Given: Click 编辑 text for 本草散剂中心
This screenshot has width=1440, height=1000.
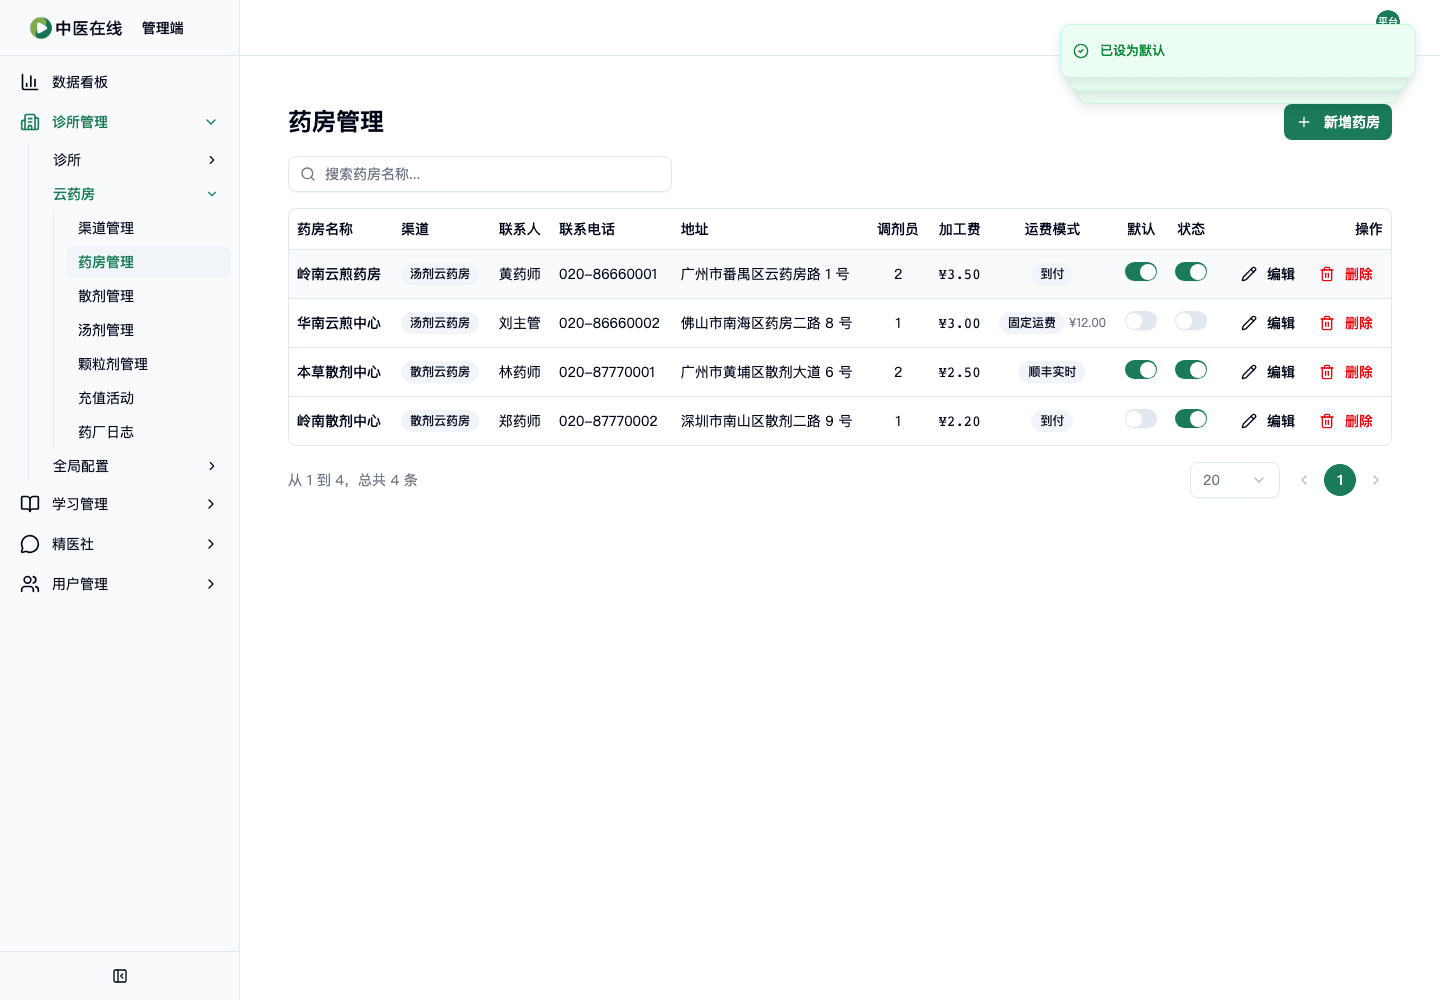Looking at the screenshot, I should click(1281, 372).
